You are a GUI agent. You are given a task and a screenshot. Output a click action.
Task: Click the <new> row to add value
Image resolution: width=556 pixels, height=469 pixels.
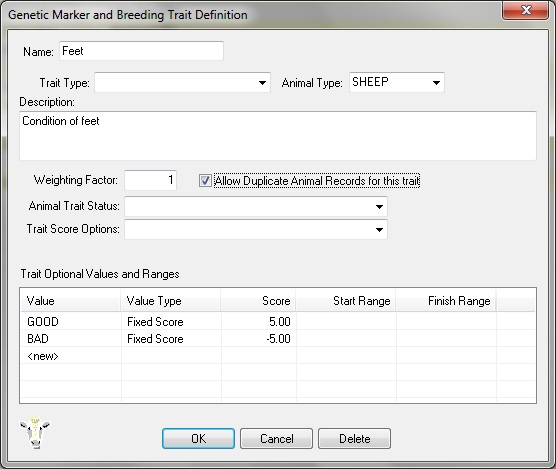click(x=277, y=356)
